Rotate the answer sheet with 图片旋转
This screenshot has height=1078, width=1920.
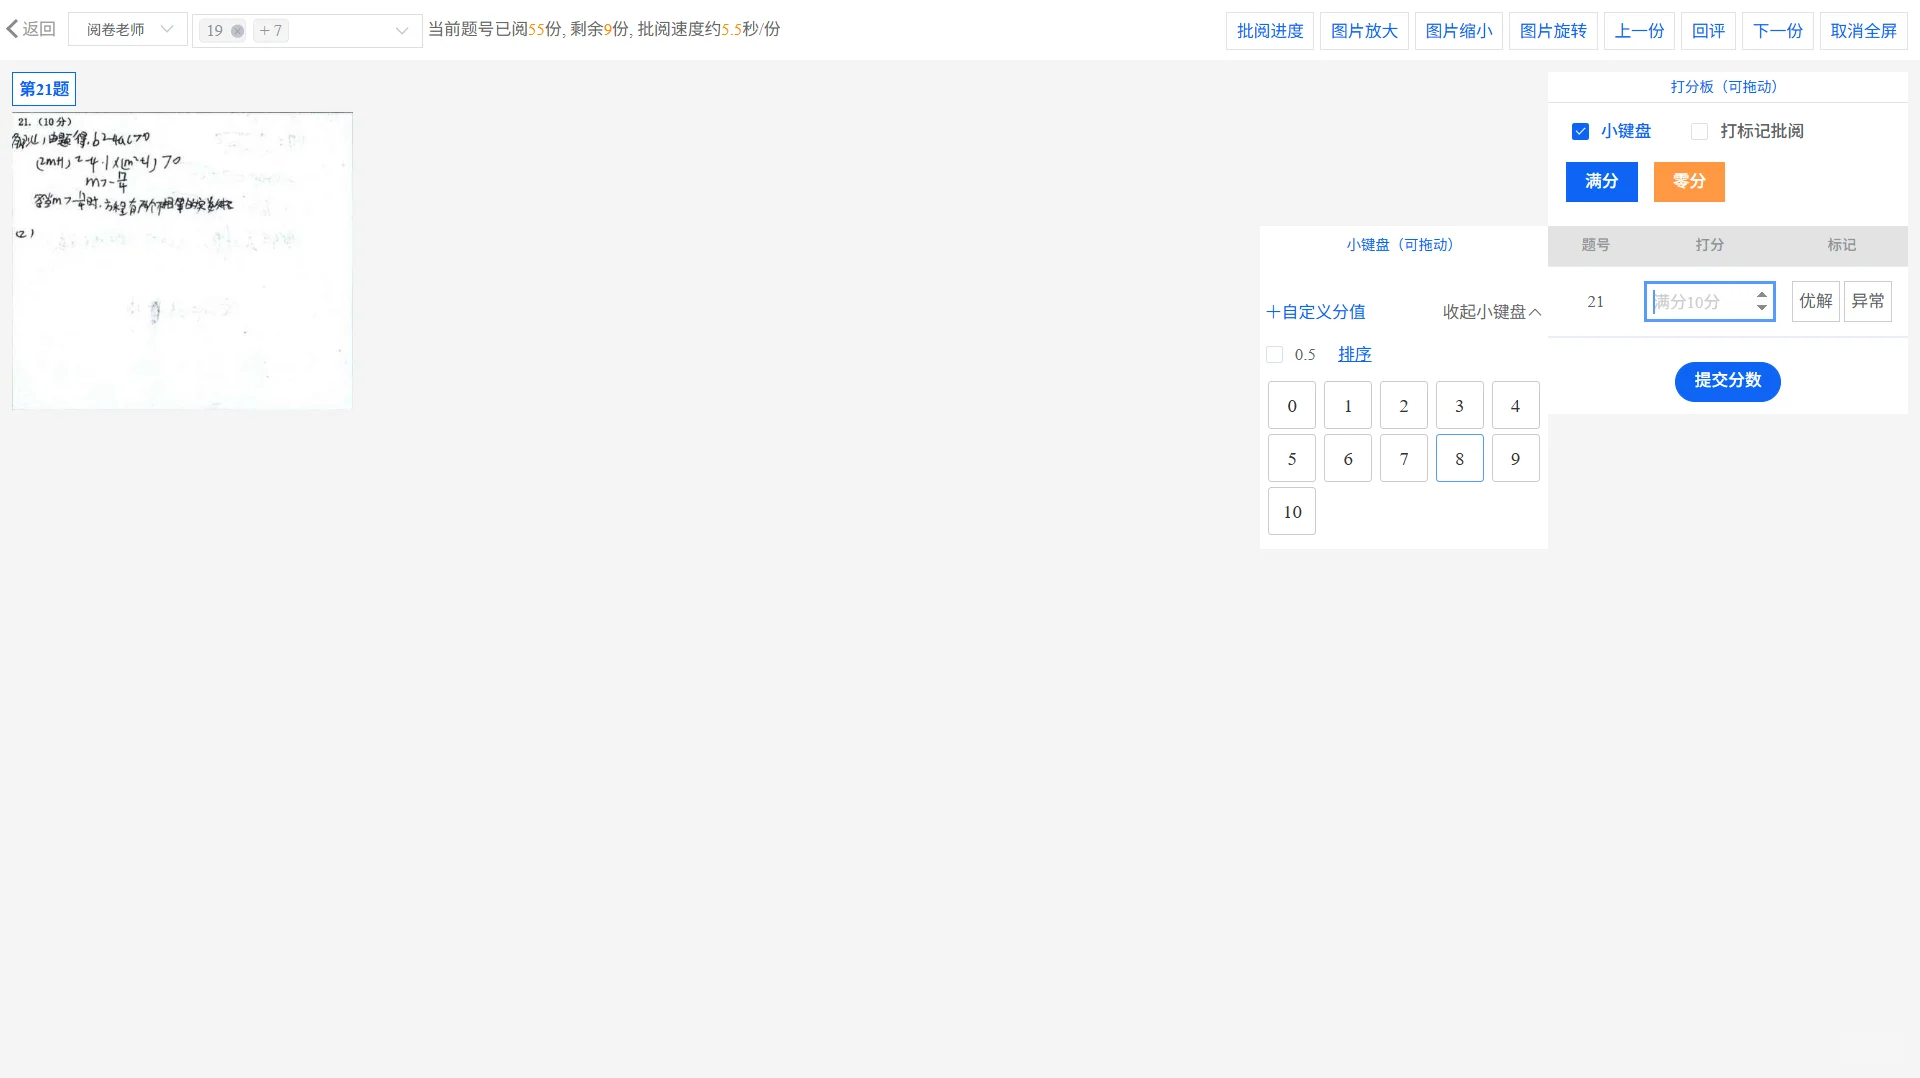point(1552,30)
